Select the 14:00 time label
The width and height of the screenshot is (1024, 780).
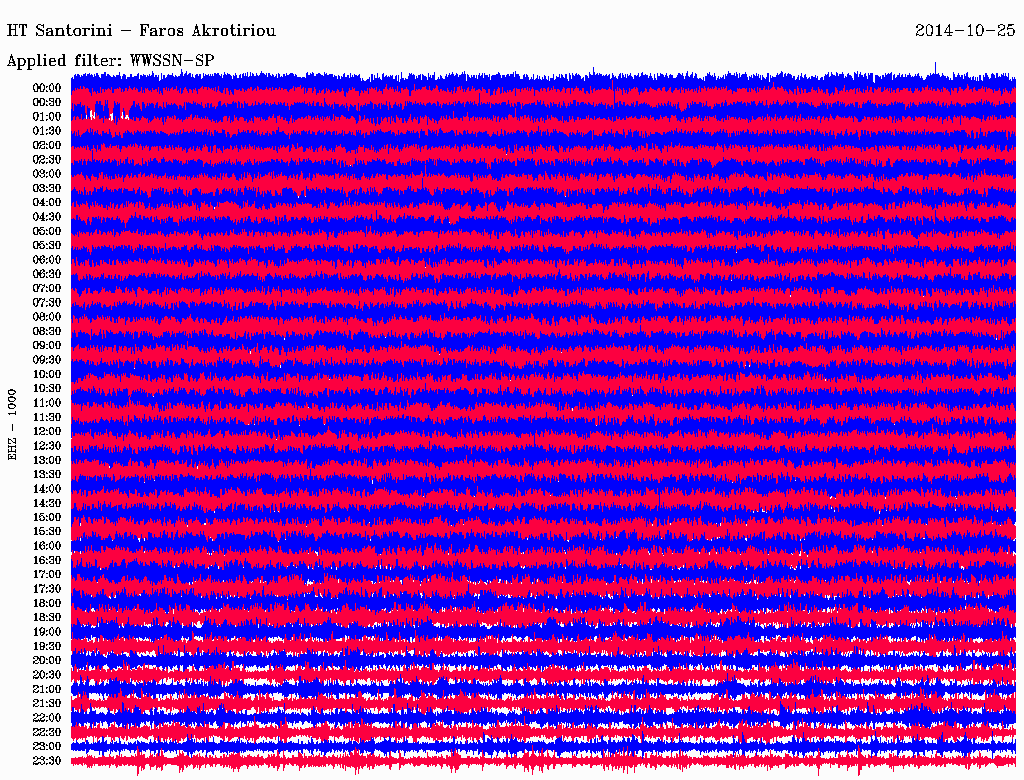click(47, 489)
